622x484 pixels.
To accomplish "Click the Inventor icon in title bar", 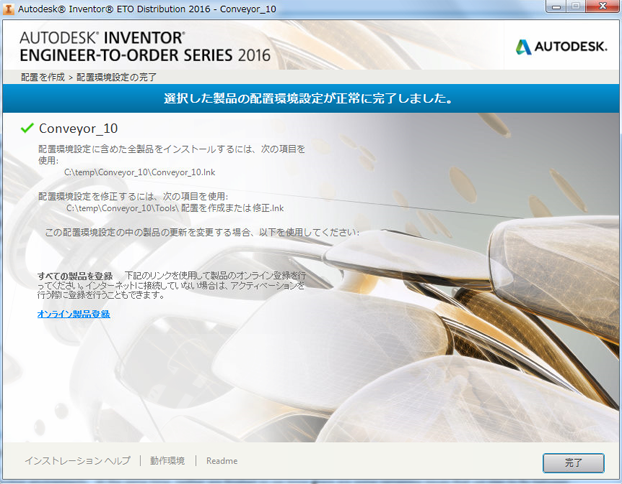I will point(8,8).
